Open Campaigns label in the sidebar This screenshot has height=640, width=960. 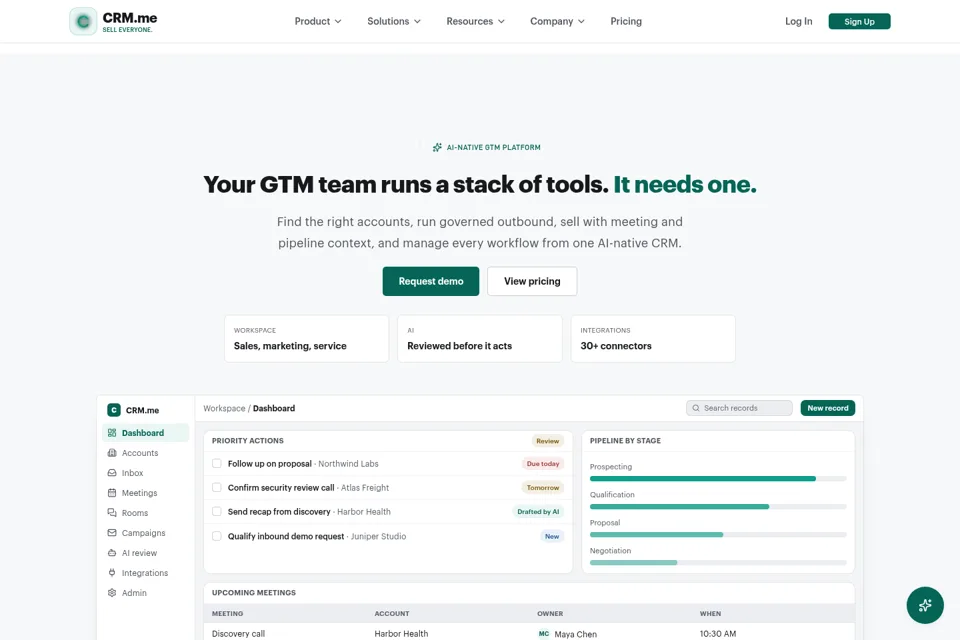(x=143, y=533)
